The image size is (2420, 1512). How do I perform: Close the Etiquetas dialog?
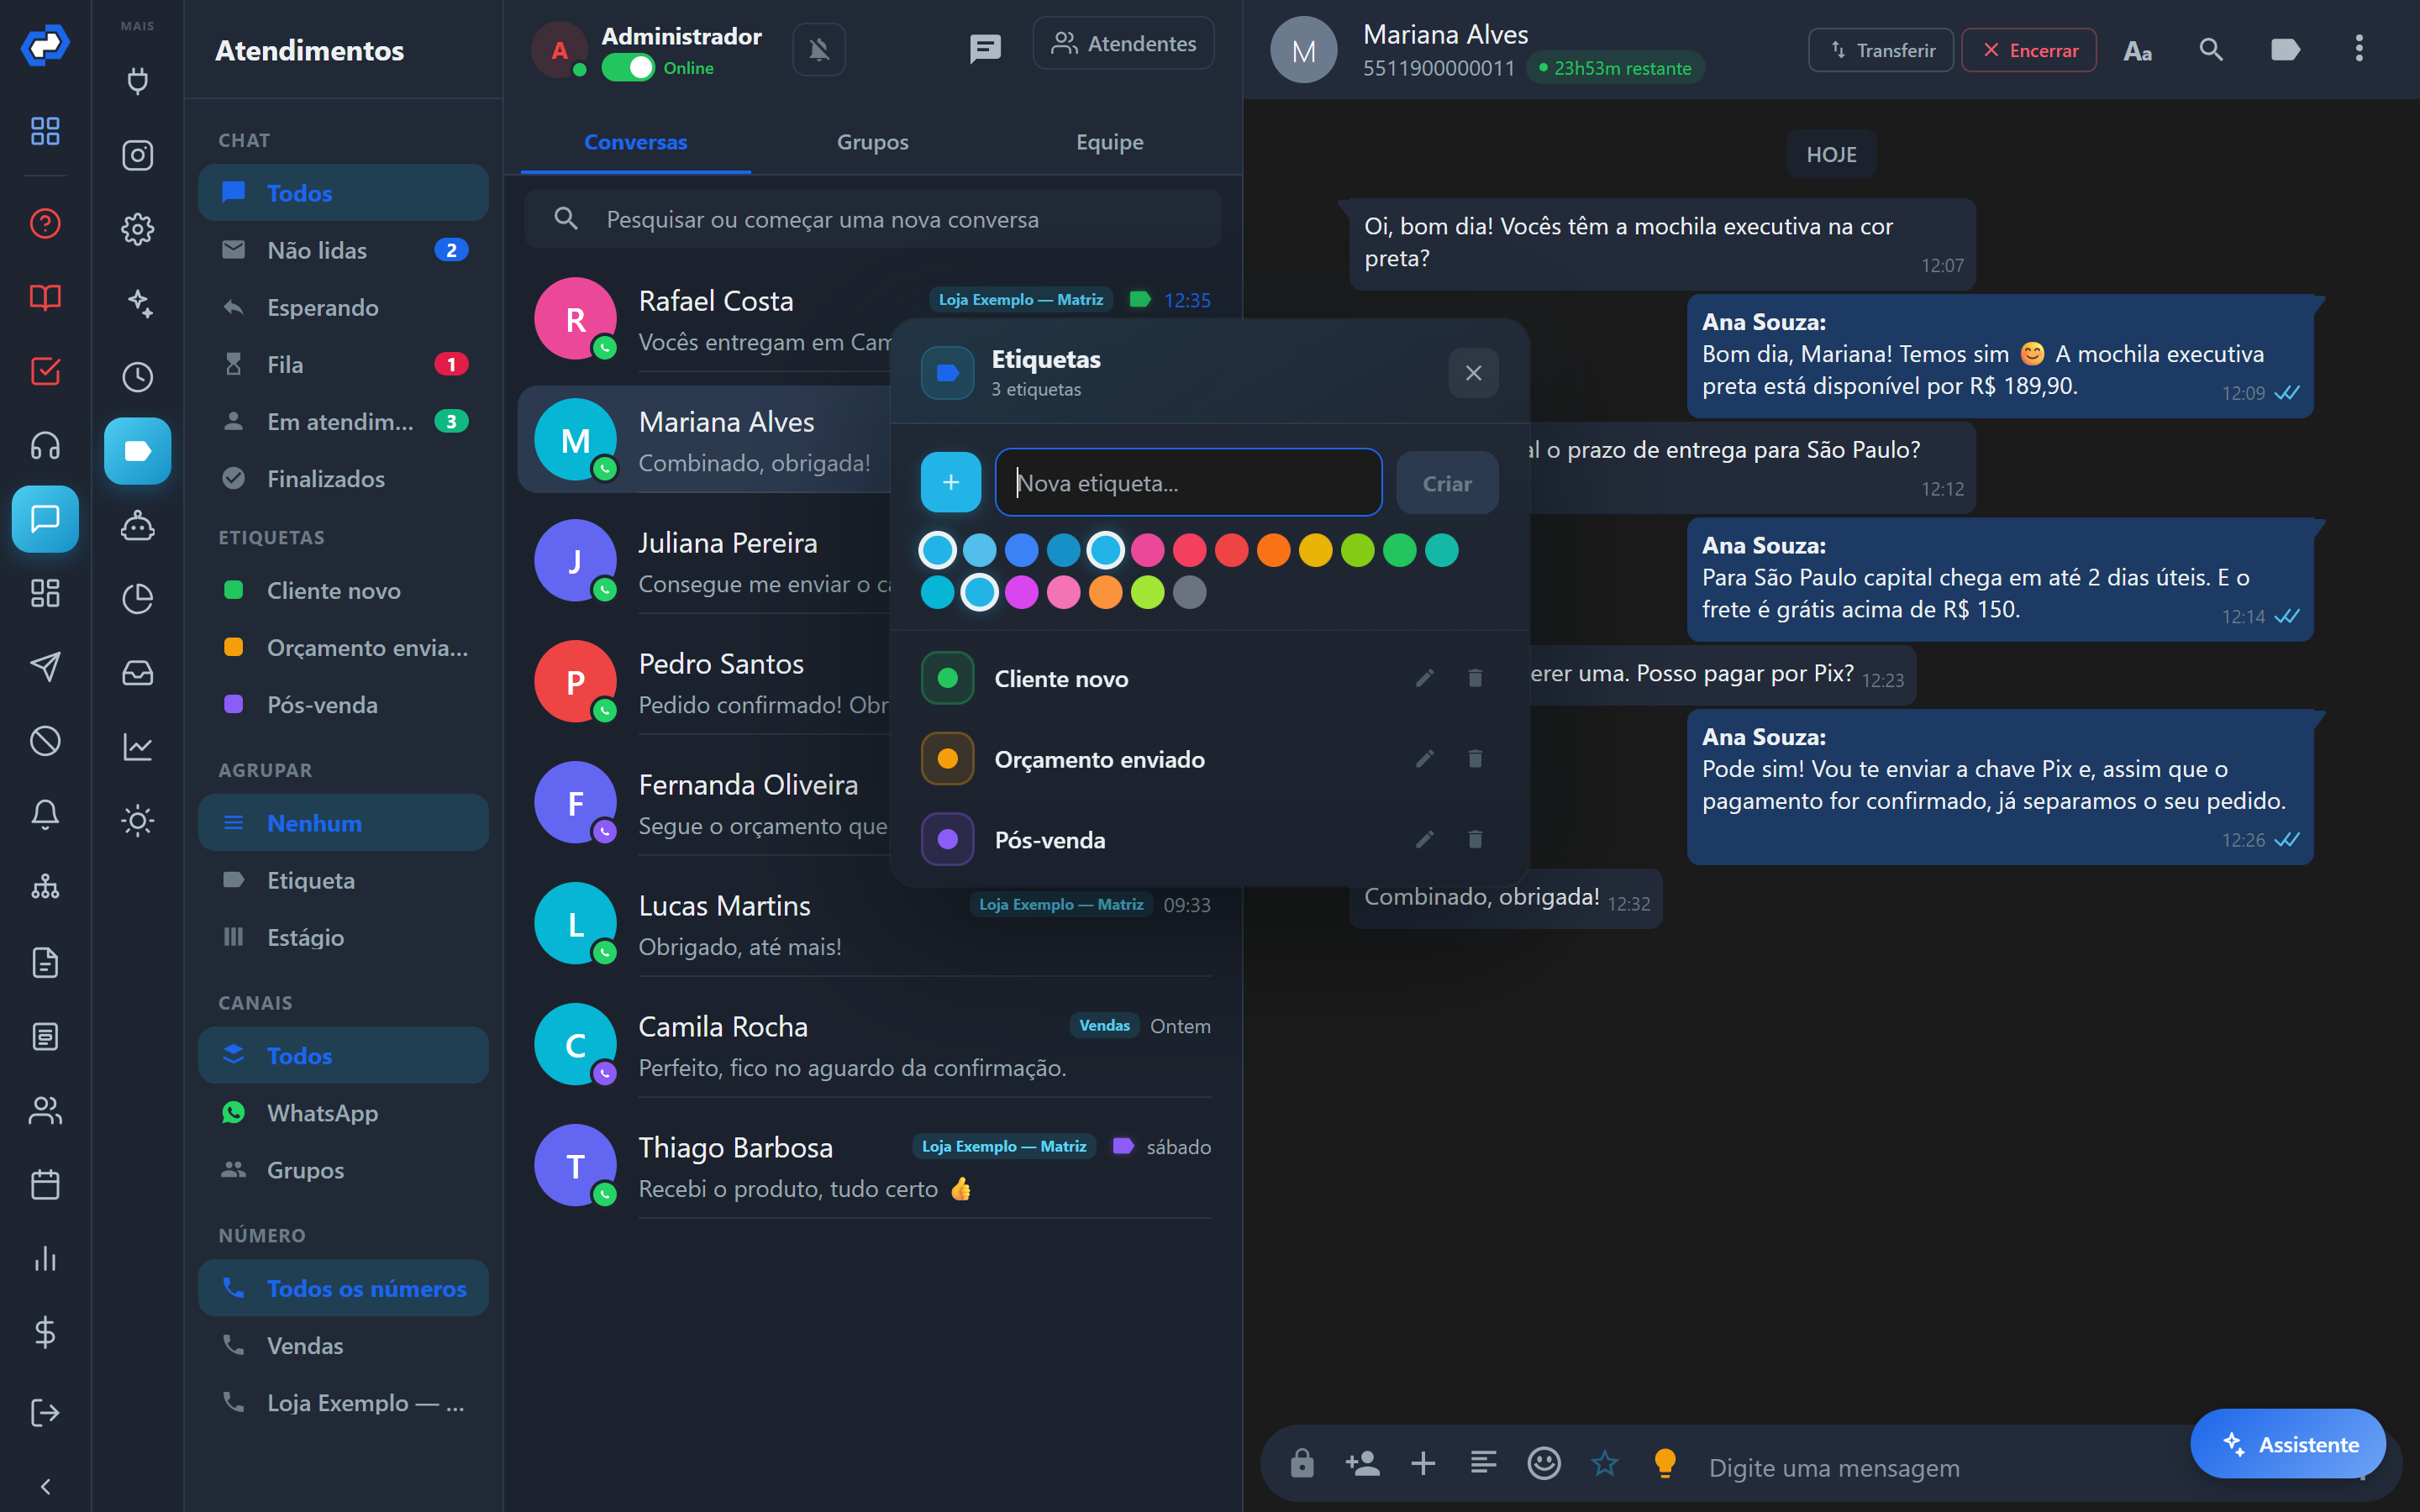pyautogui.click(x=1473, y=373)
